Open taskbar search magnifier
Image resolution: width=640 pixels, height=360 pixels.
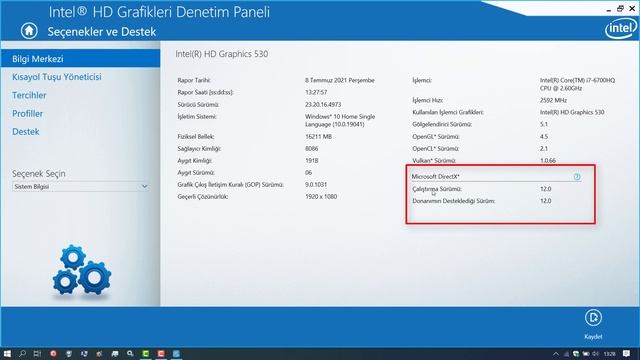click(22, 353)
